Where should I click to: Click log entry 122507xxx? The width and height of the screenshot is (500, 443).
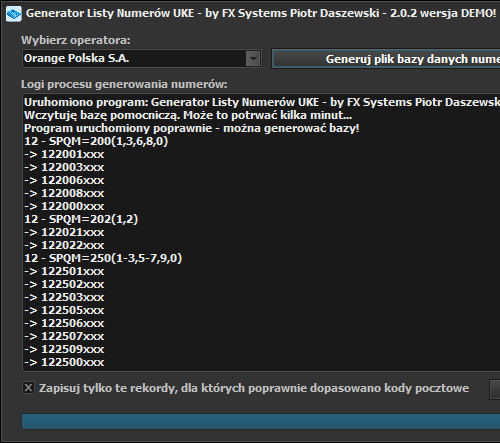pos(64,336)
